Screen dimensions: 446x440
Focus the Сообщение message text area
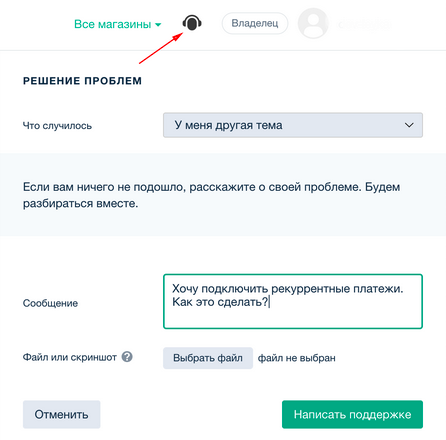pyautogui.click(x=293, y=301)
